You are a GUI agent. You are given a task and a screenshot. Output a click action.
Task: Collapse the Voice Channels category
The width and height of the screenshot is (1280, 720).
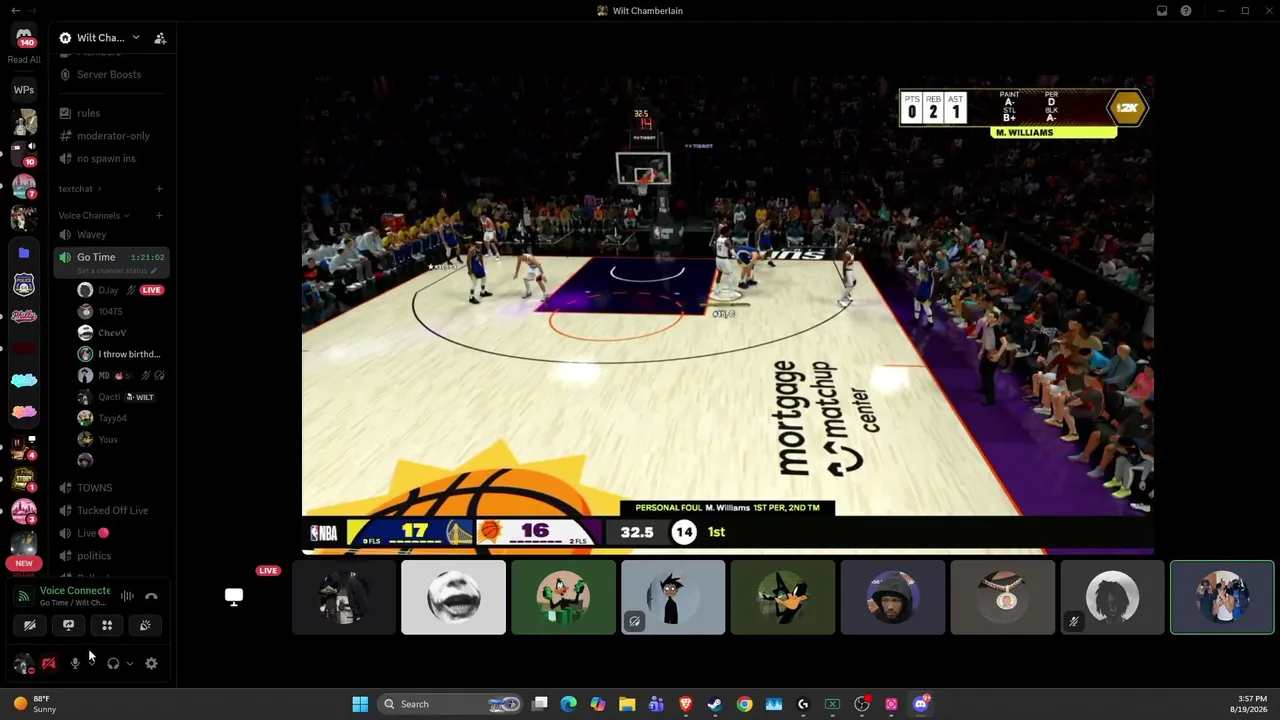pos(94,215)
